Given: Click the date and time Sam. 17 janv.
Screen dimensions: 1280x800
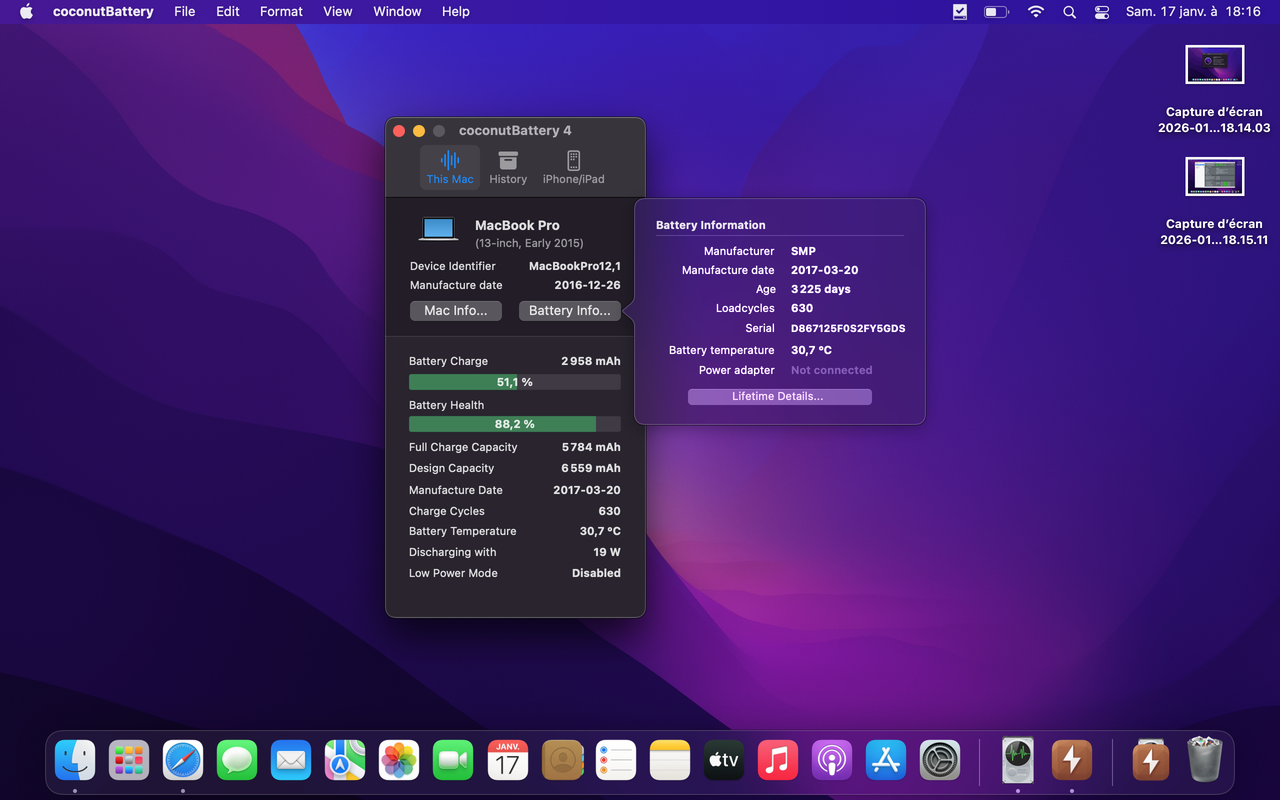Looking at the screenshot, I should [1193, 12].
